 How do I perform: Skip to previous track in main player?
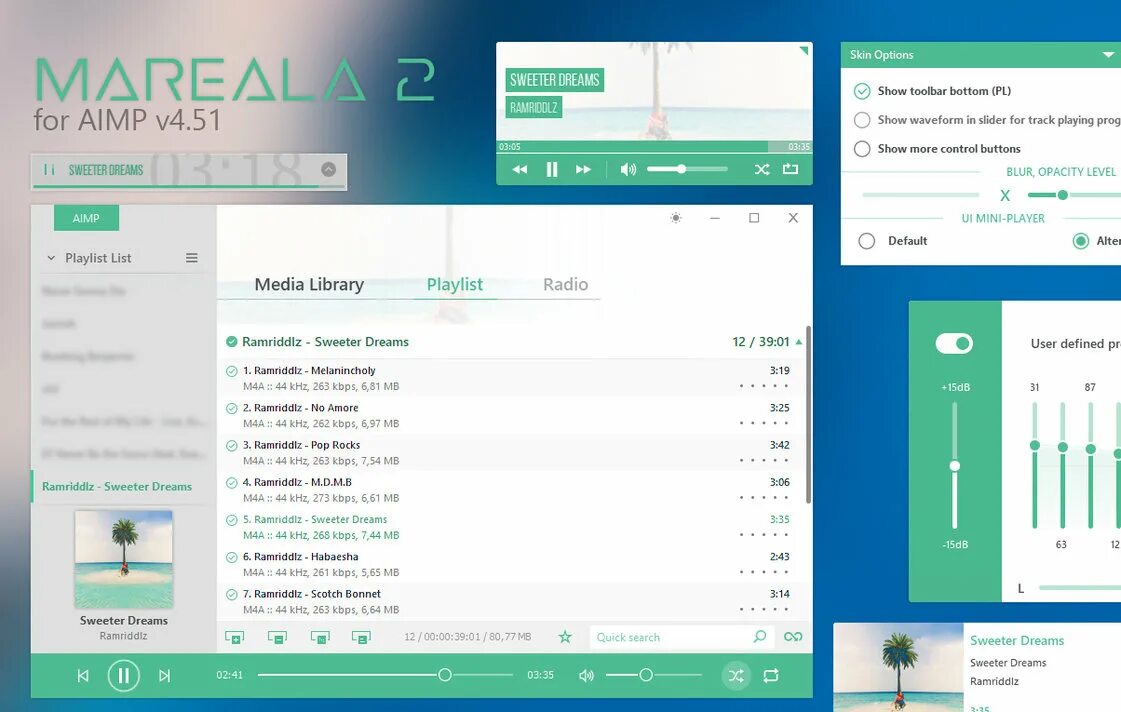pyautogui.click(x=83, y=676)
